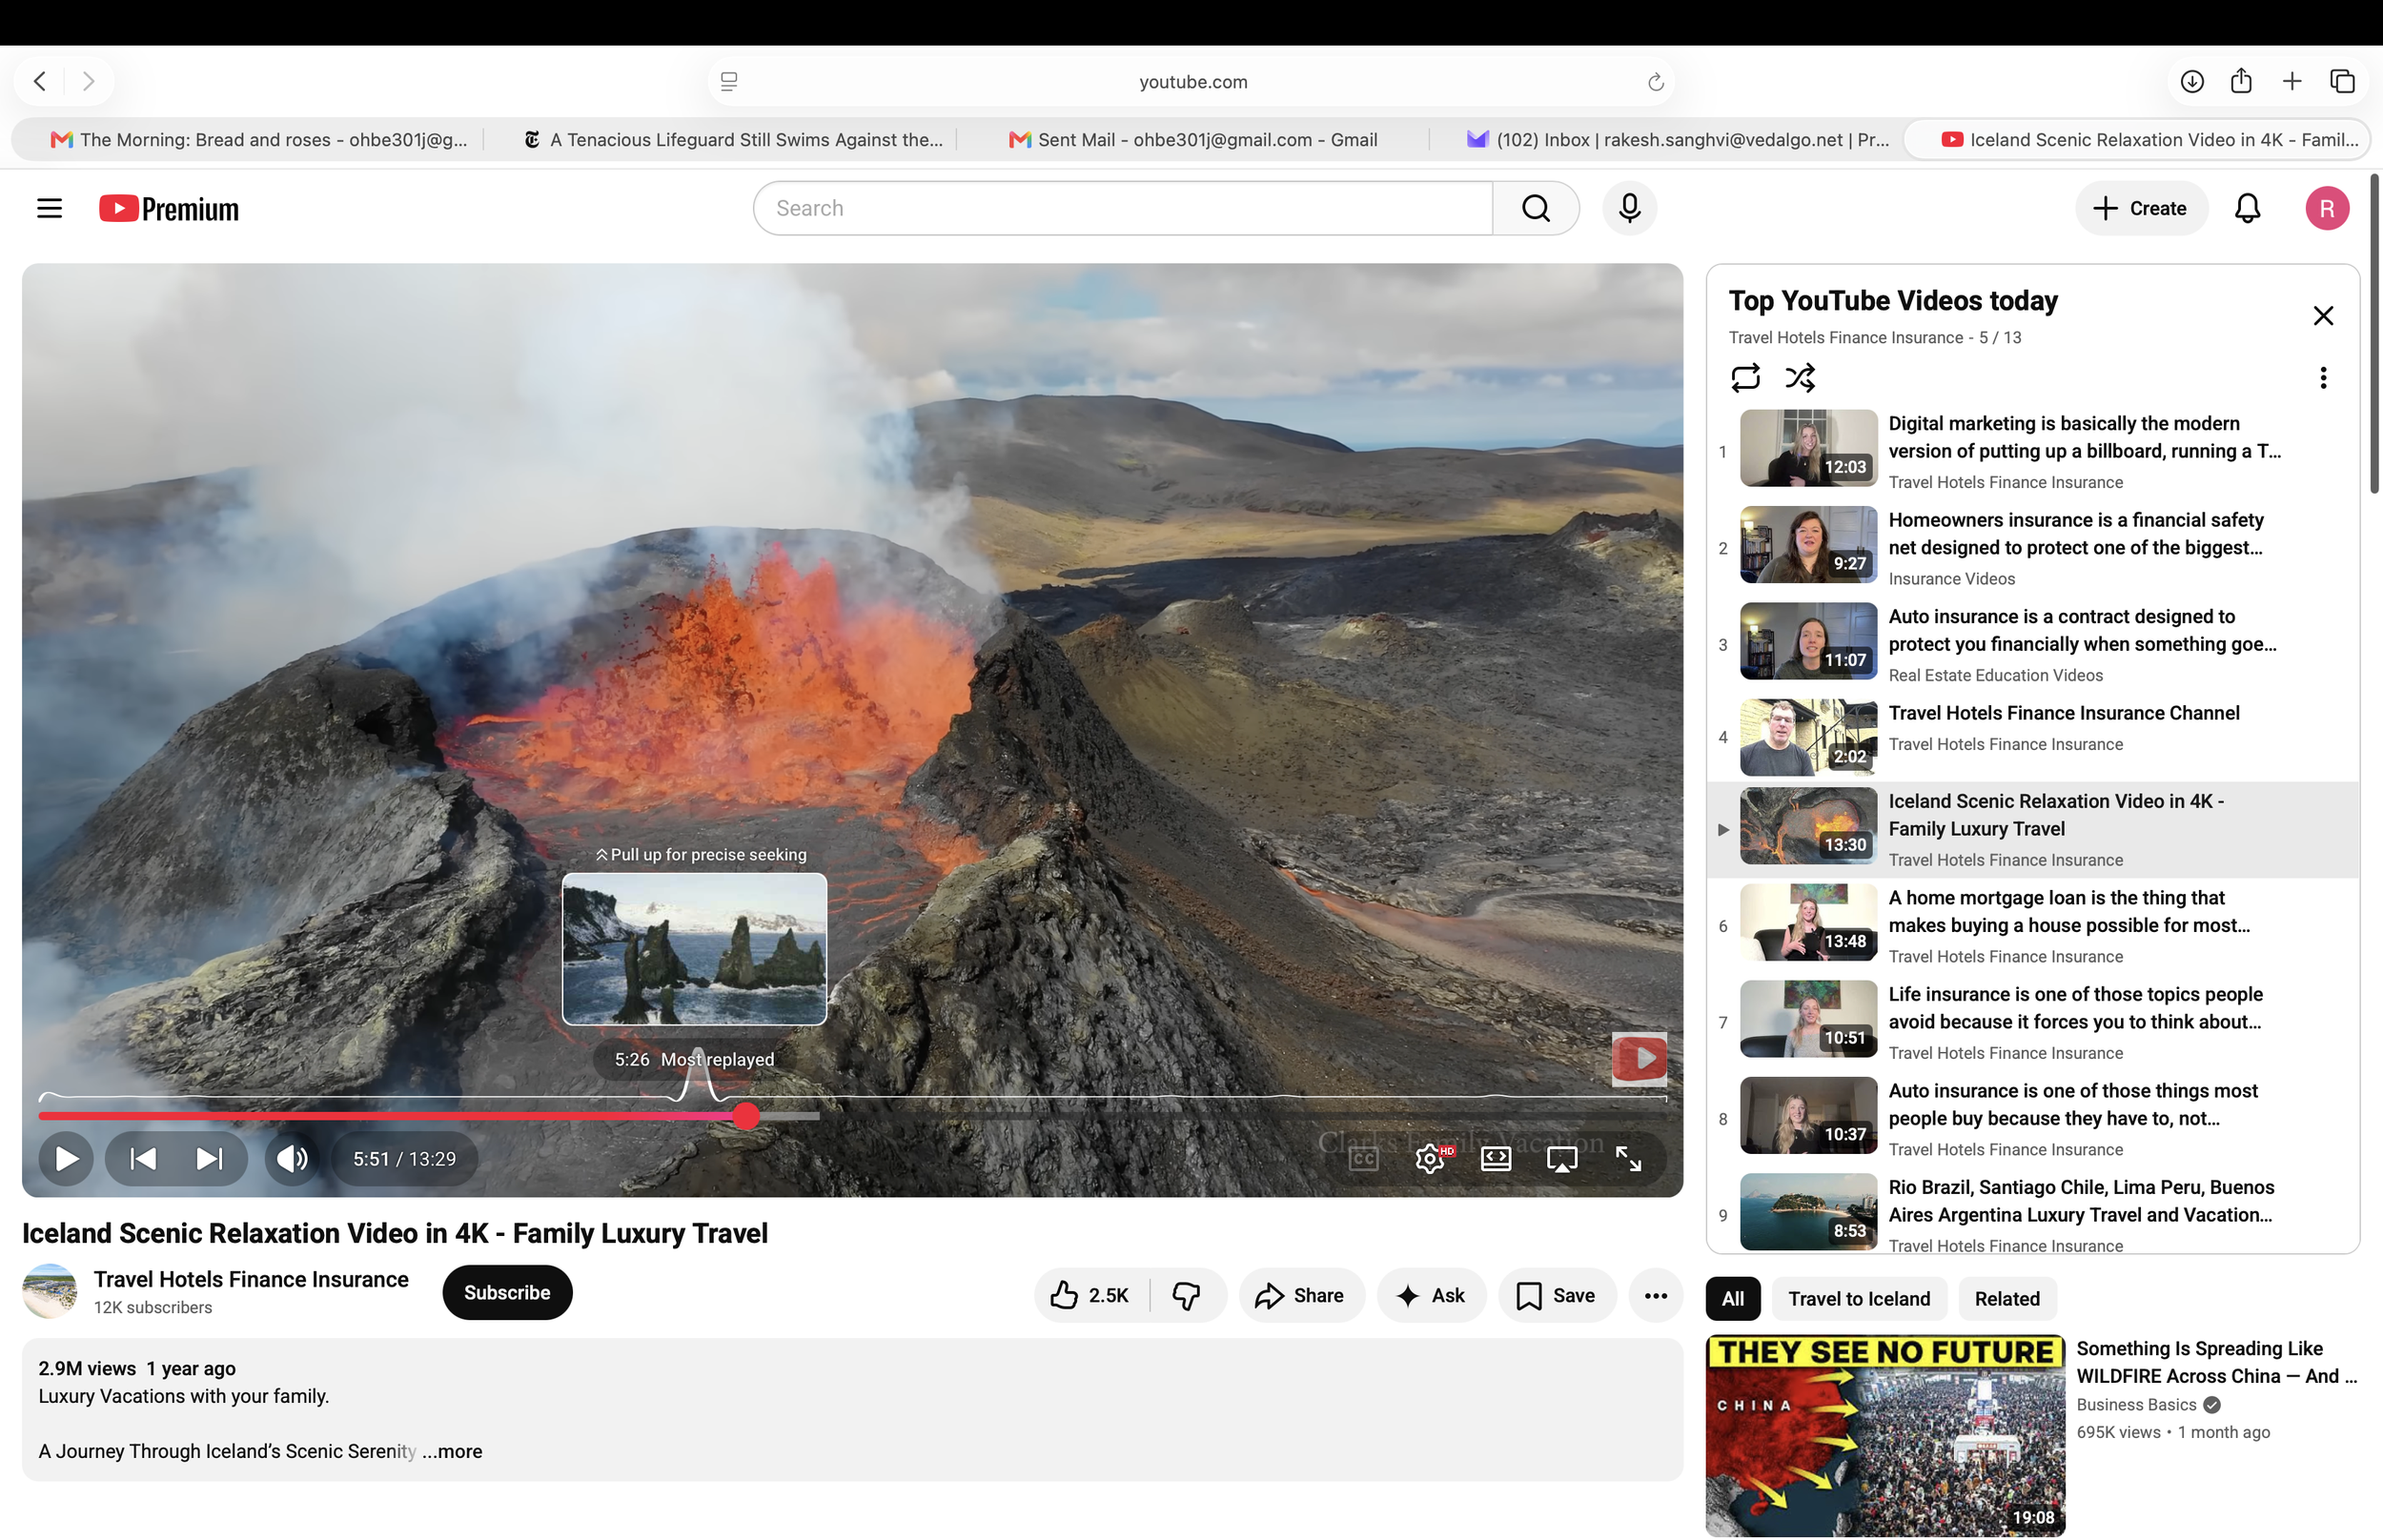The width and height of the screenshot is (2383, 1540).
Task: Open the Travel Hotels Finance Insurance Channel video
Action: click(x=2030, y=738)
